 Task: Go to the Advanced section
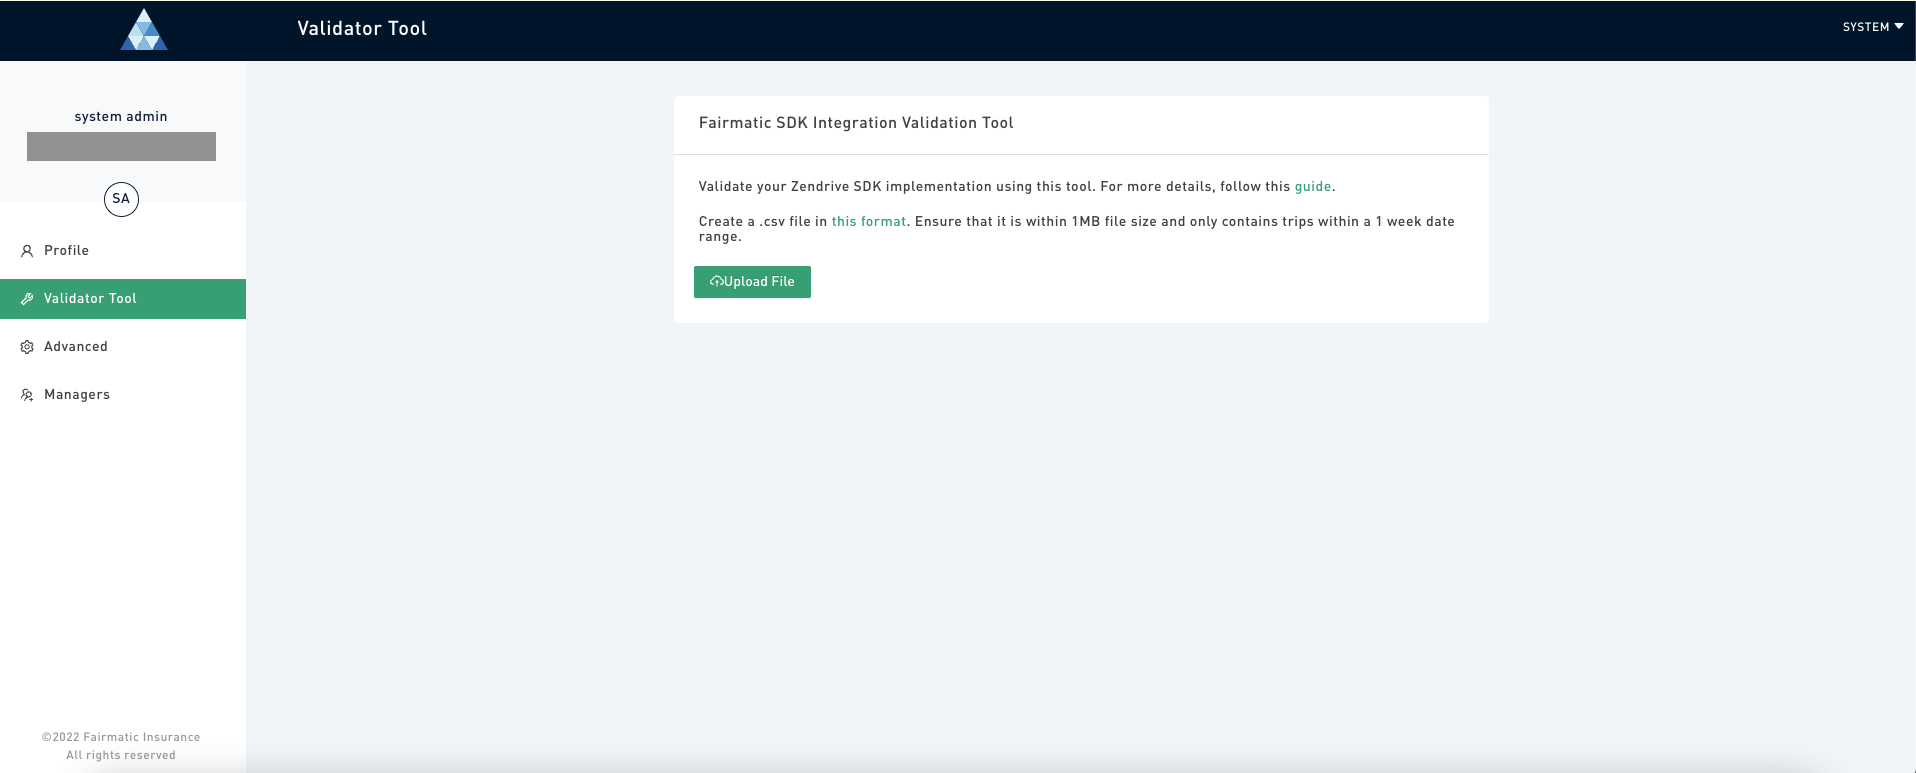click(123, 347)
